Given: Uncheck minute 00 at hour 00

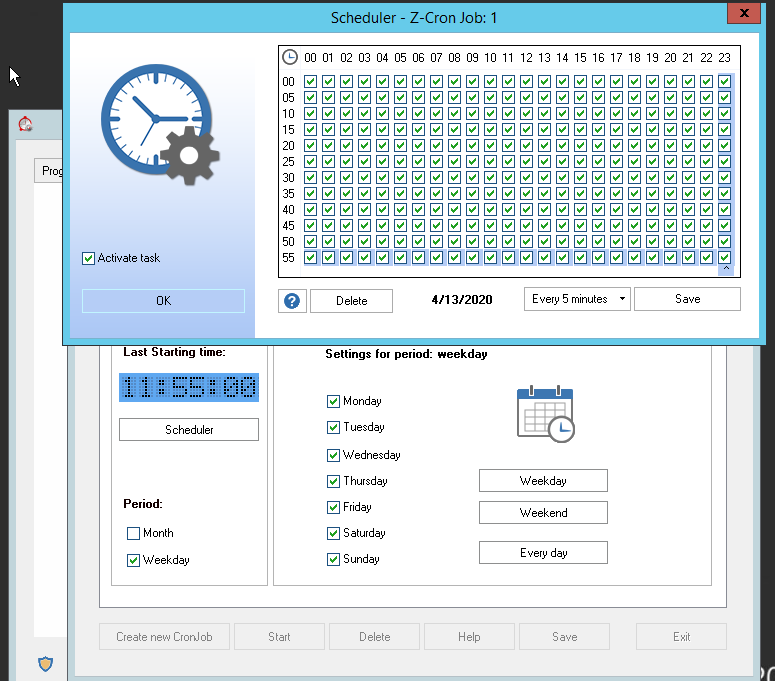Looking at the screenshot, I should pyautogui.click(x=310, y=81).
